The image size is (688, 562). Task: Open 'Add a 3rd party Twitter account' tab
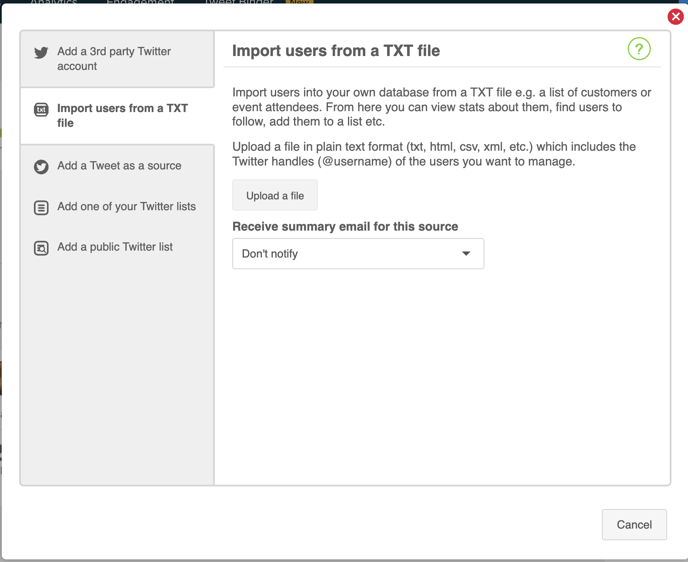117,59
